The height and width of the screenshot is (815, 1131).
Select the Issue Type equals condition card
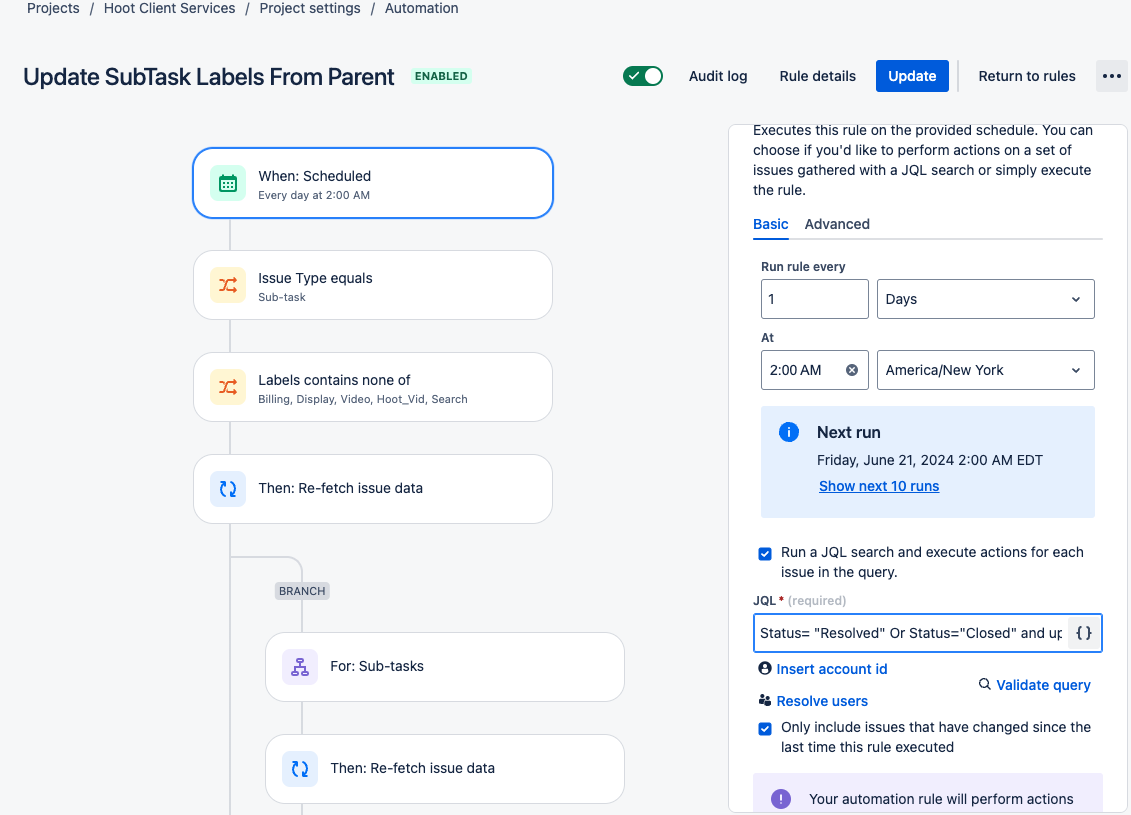pyautogui.click(x=373, y=285)
